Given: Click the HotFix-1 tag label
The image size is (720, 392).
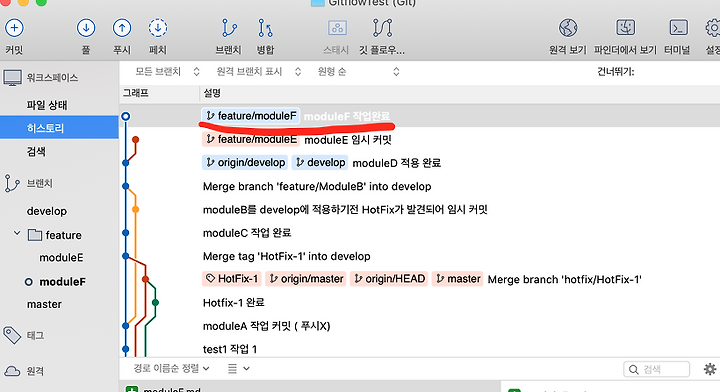Looking at the screenshot, I should click(232, 279).
